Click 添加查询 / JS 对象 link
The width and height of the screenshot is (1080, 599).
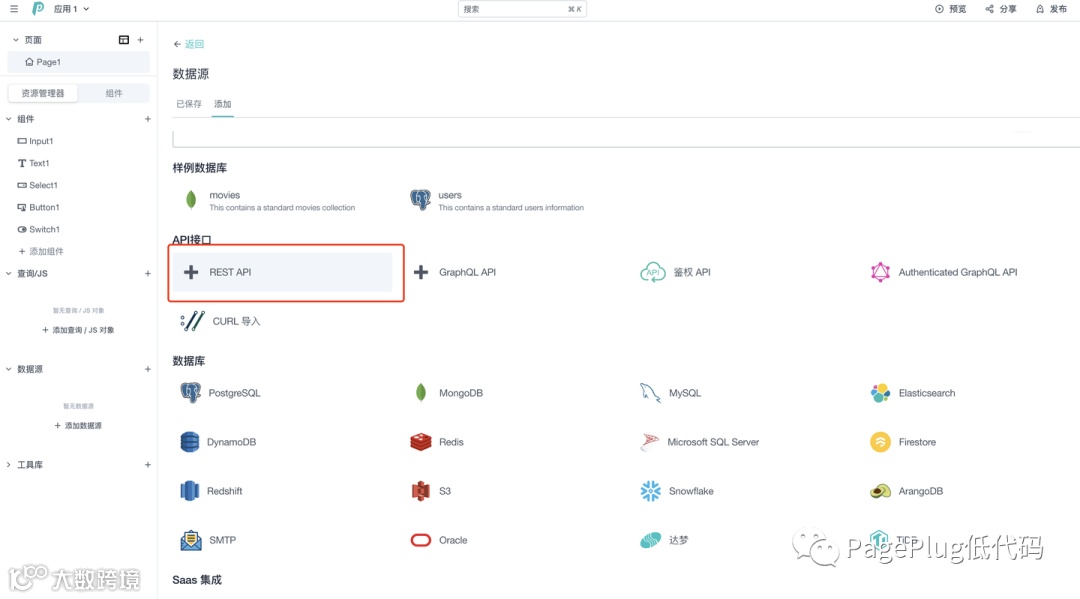pos(79,330)
